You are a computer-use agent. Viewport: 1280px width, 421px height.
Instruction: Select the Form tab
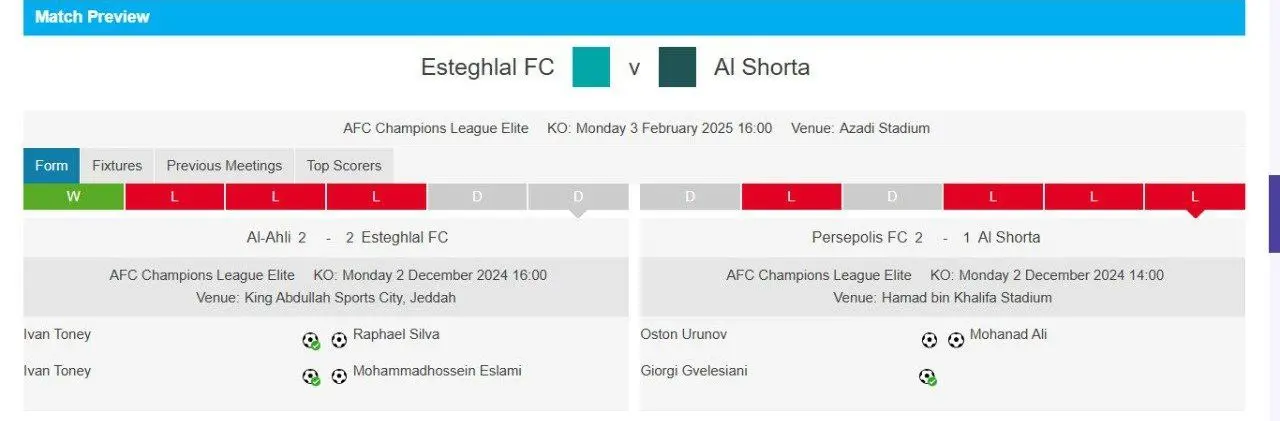pyautogui.click(x=51, y=166)
